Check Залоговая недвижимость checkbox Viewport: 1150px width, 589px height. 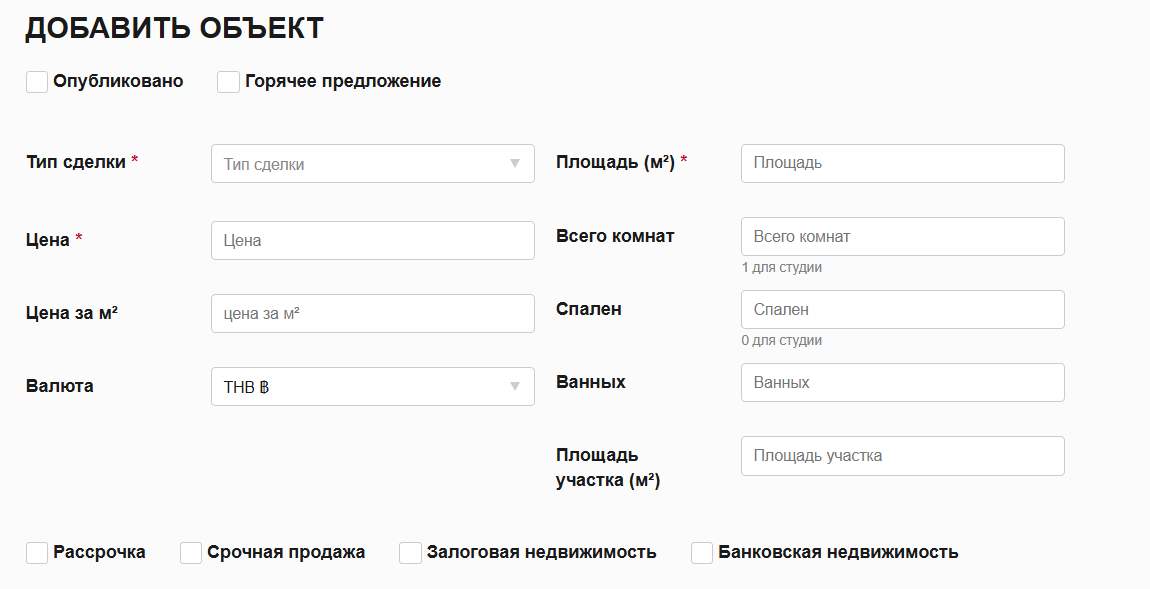[410, 553]
